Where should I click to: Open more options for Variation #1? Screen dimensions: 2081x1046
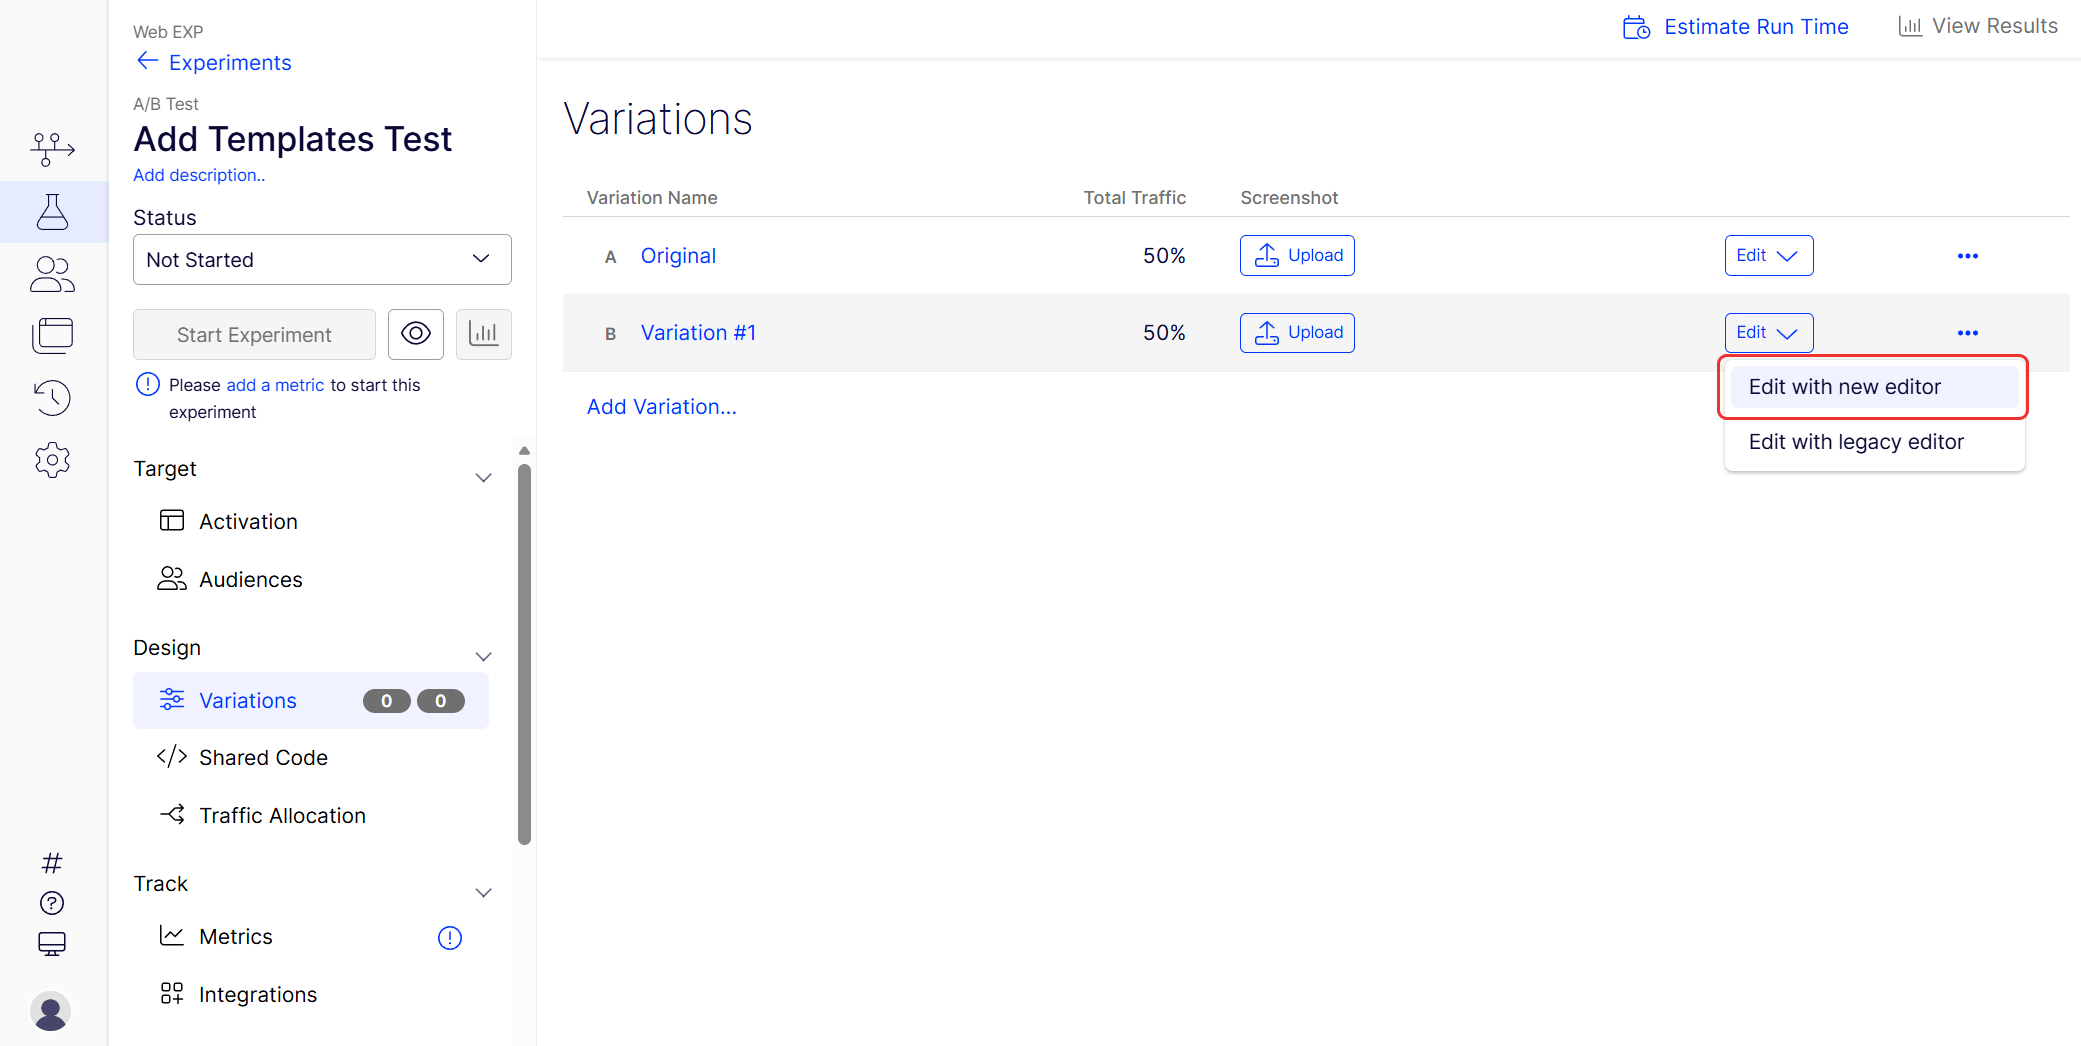[x=1967, y=333]
